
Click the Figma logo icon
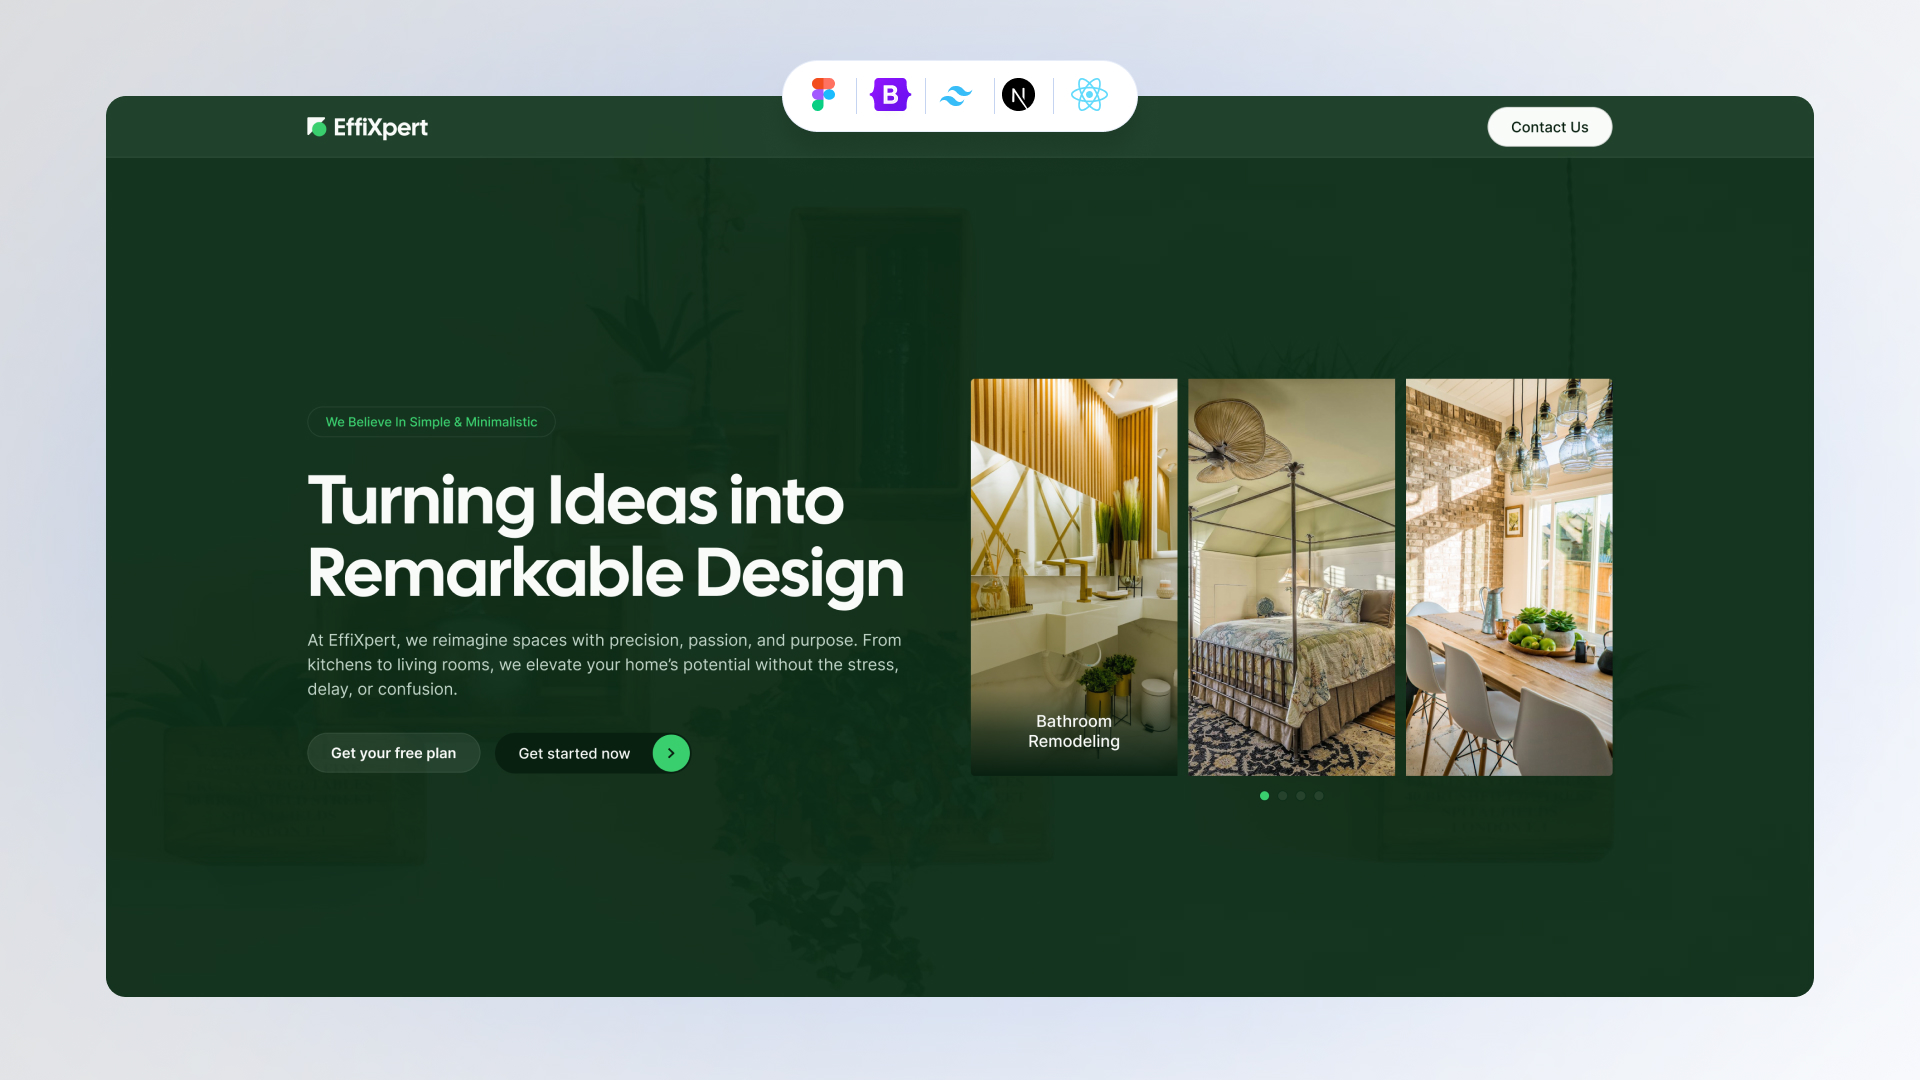coord(823,95)
